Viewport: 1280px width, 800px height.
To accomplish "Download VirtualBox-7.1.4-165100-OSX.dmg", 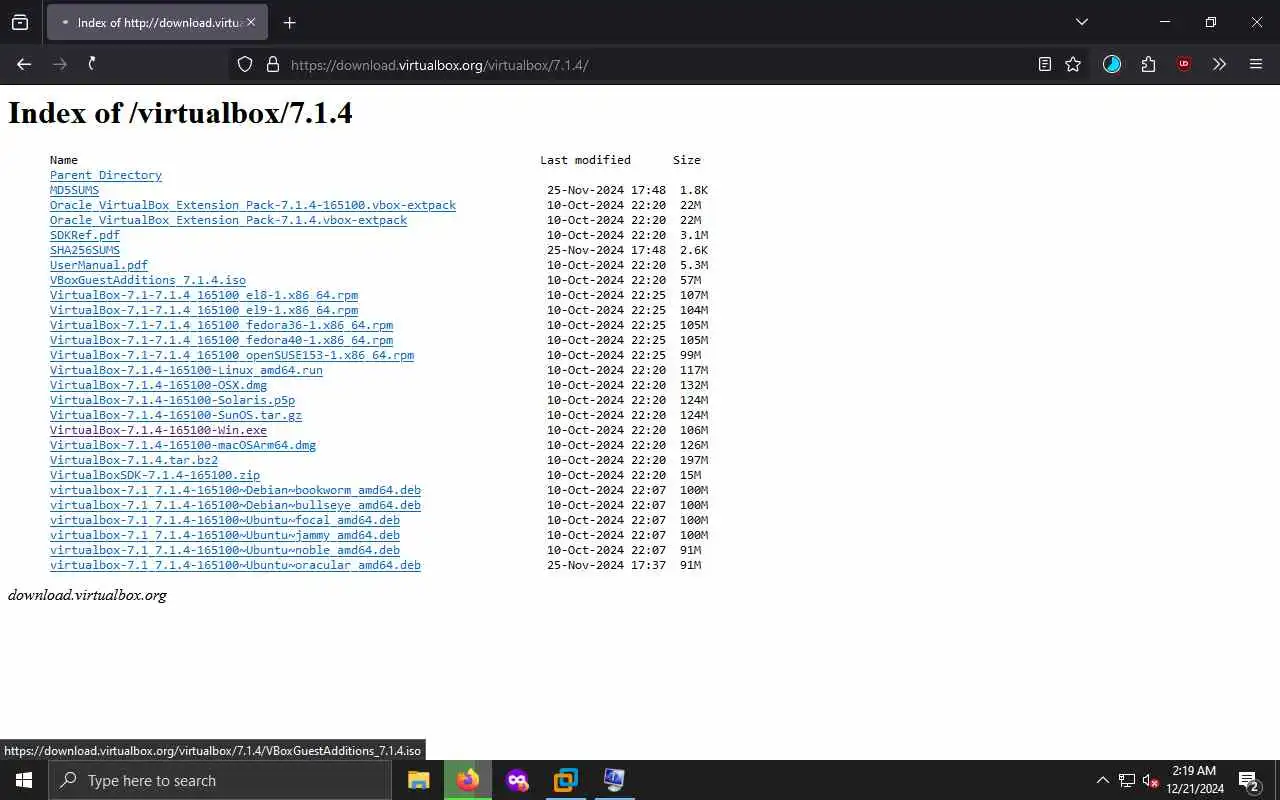I will (x=158, y=385).
